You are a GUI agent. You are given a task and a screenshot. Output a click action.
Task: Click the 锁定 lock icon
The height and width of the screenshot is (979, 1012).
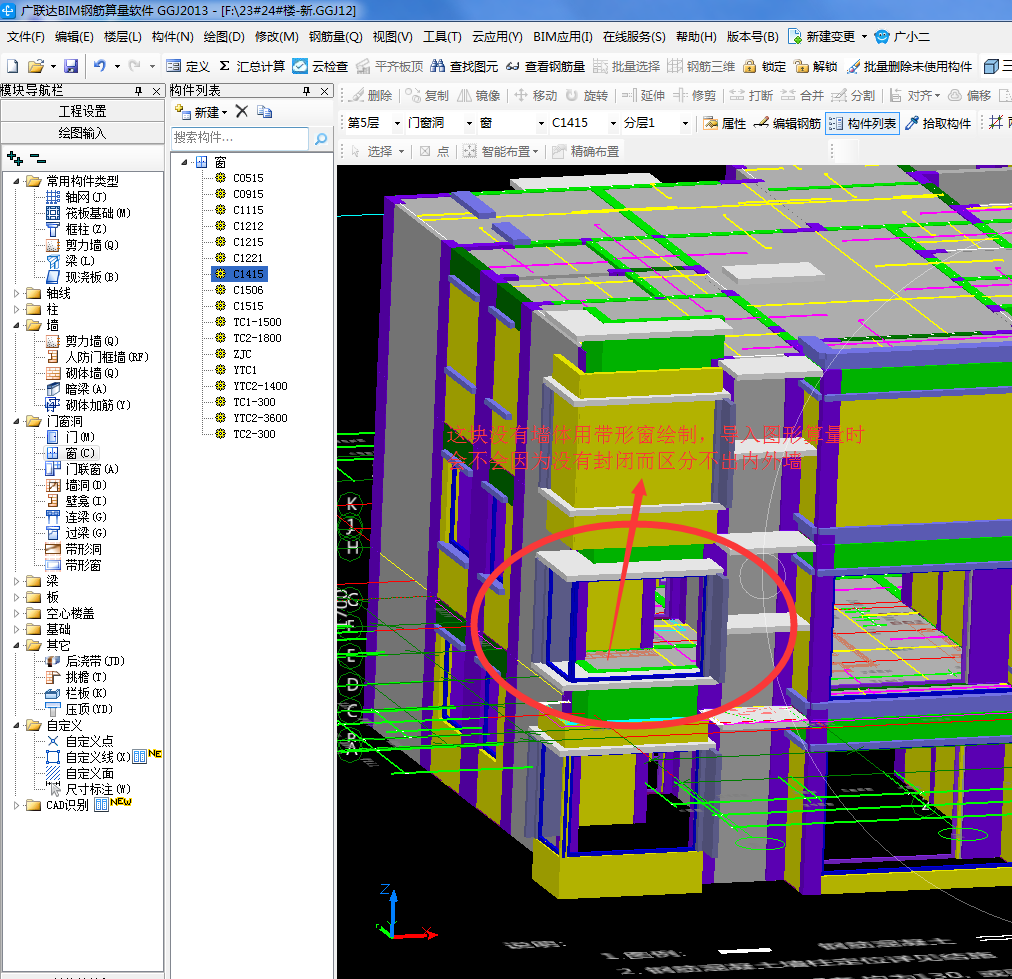[749, 66]
